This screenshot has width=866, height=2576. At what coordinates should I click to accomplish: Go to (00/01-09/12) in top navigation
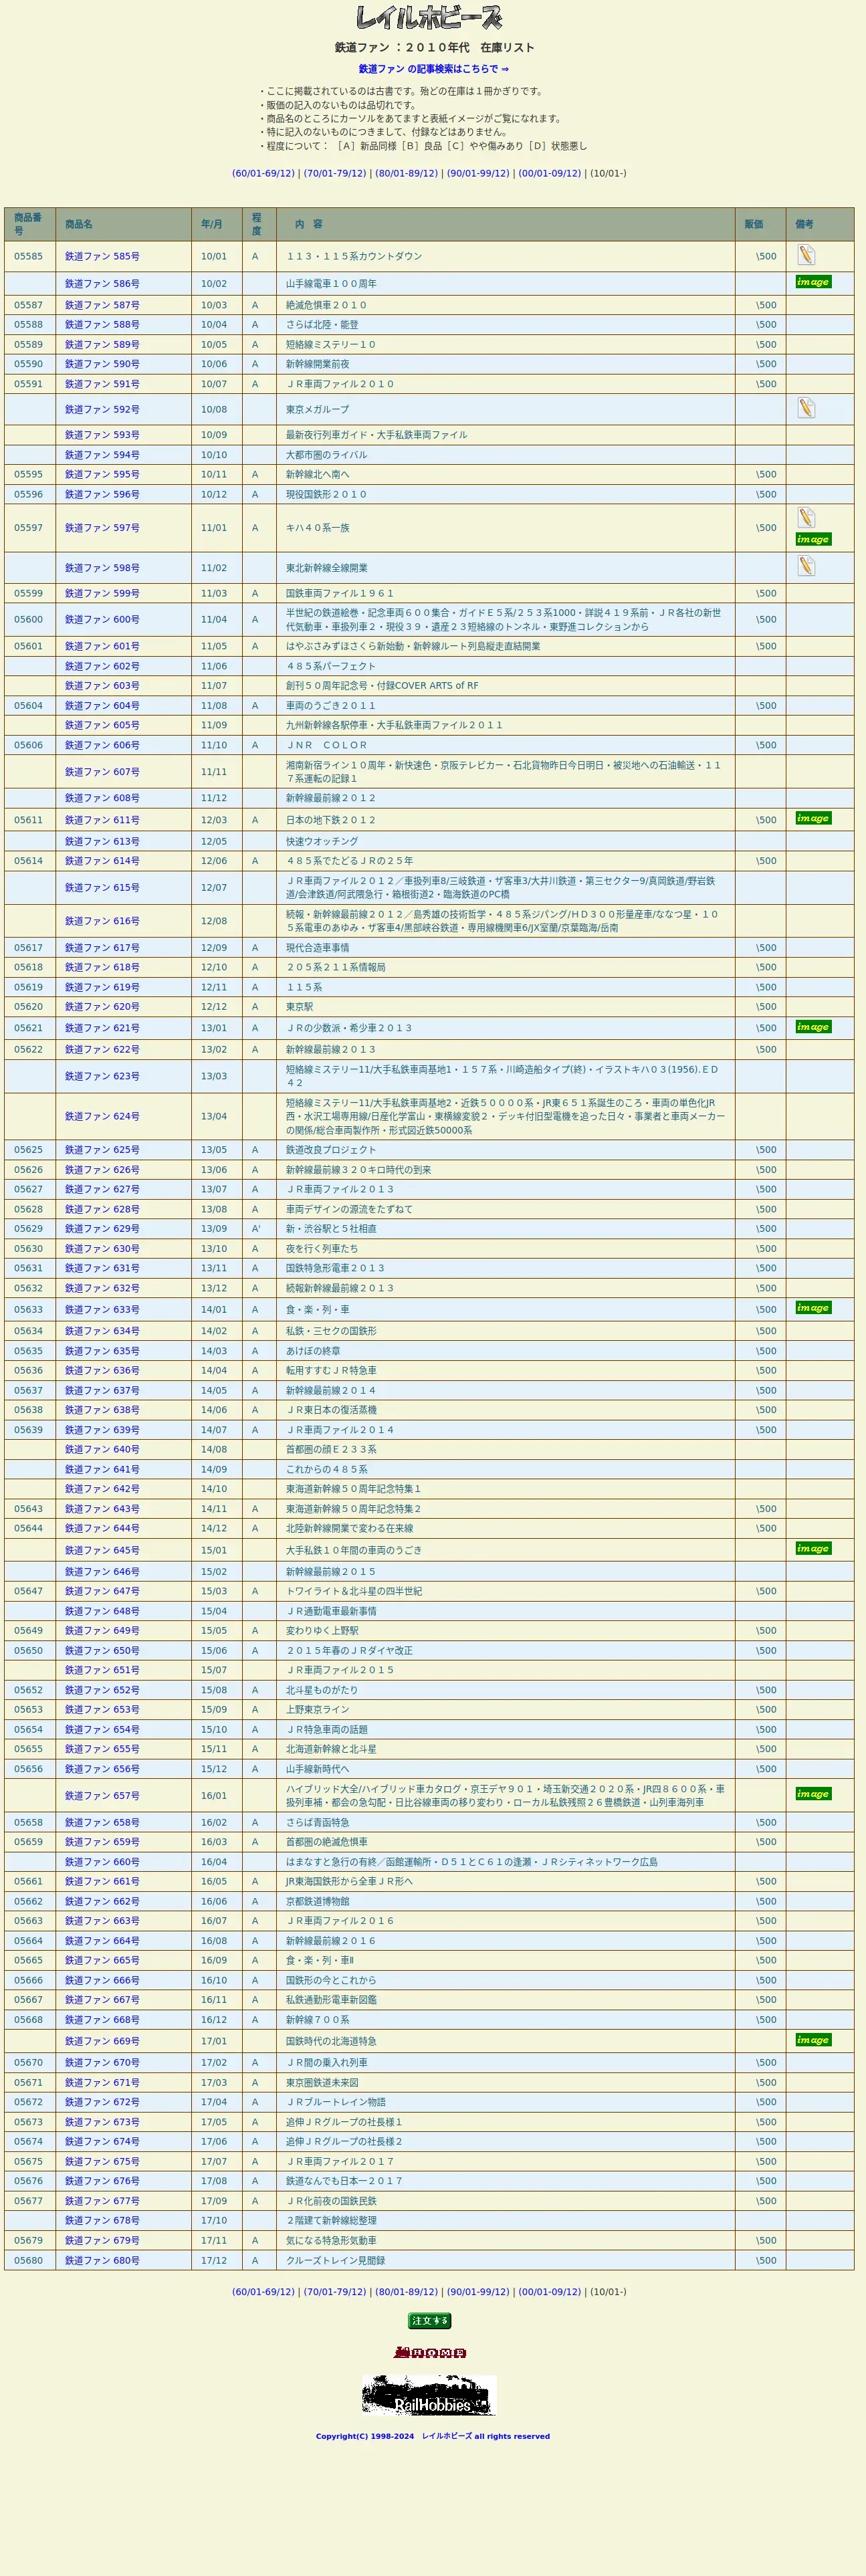pos(550,173)
